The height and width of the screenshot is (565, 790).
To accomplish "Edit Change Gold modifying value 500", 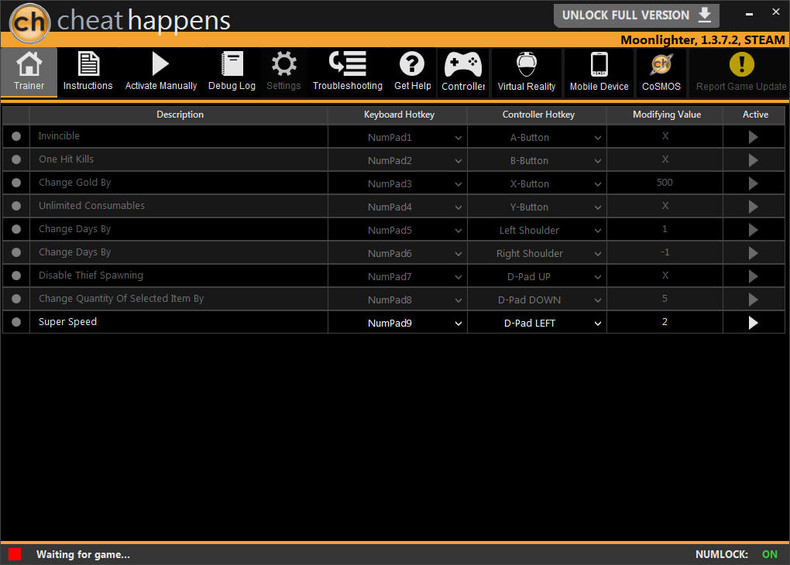I will [665, 182].
